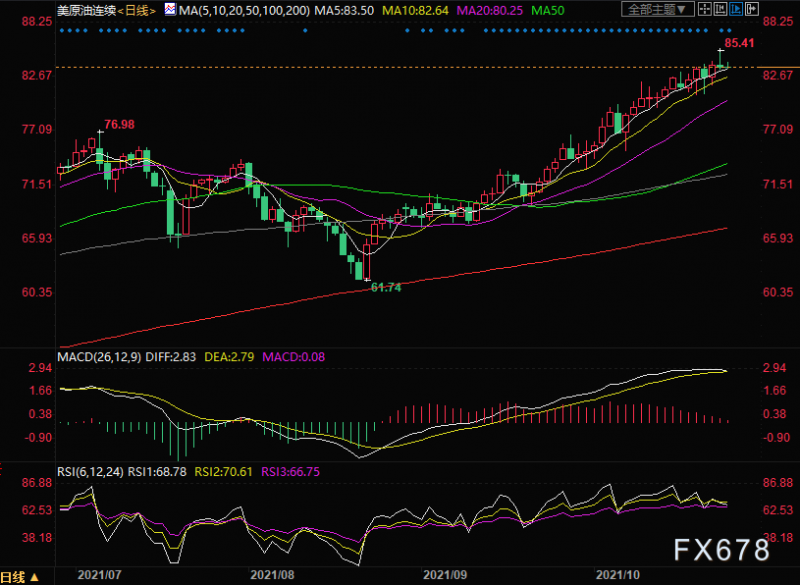This screenshot has width=800, height=585.
Task: Click the 2021/07 date label
Action: (99, 575)
